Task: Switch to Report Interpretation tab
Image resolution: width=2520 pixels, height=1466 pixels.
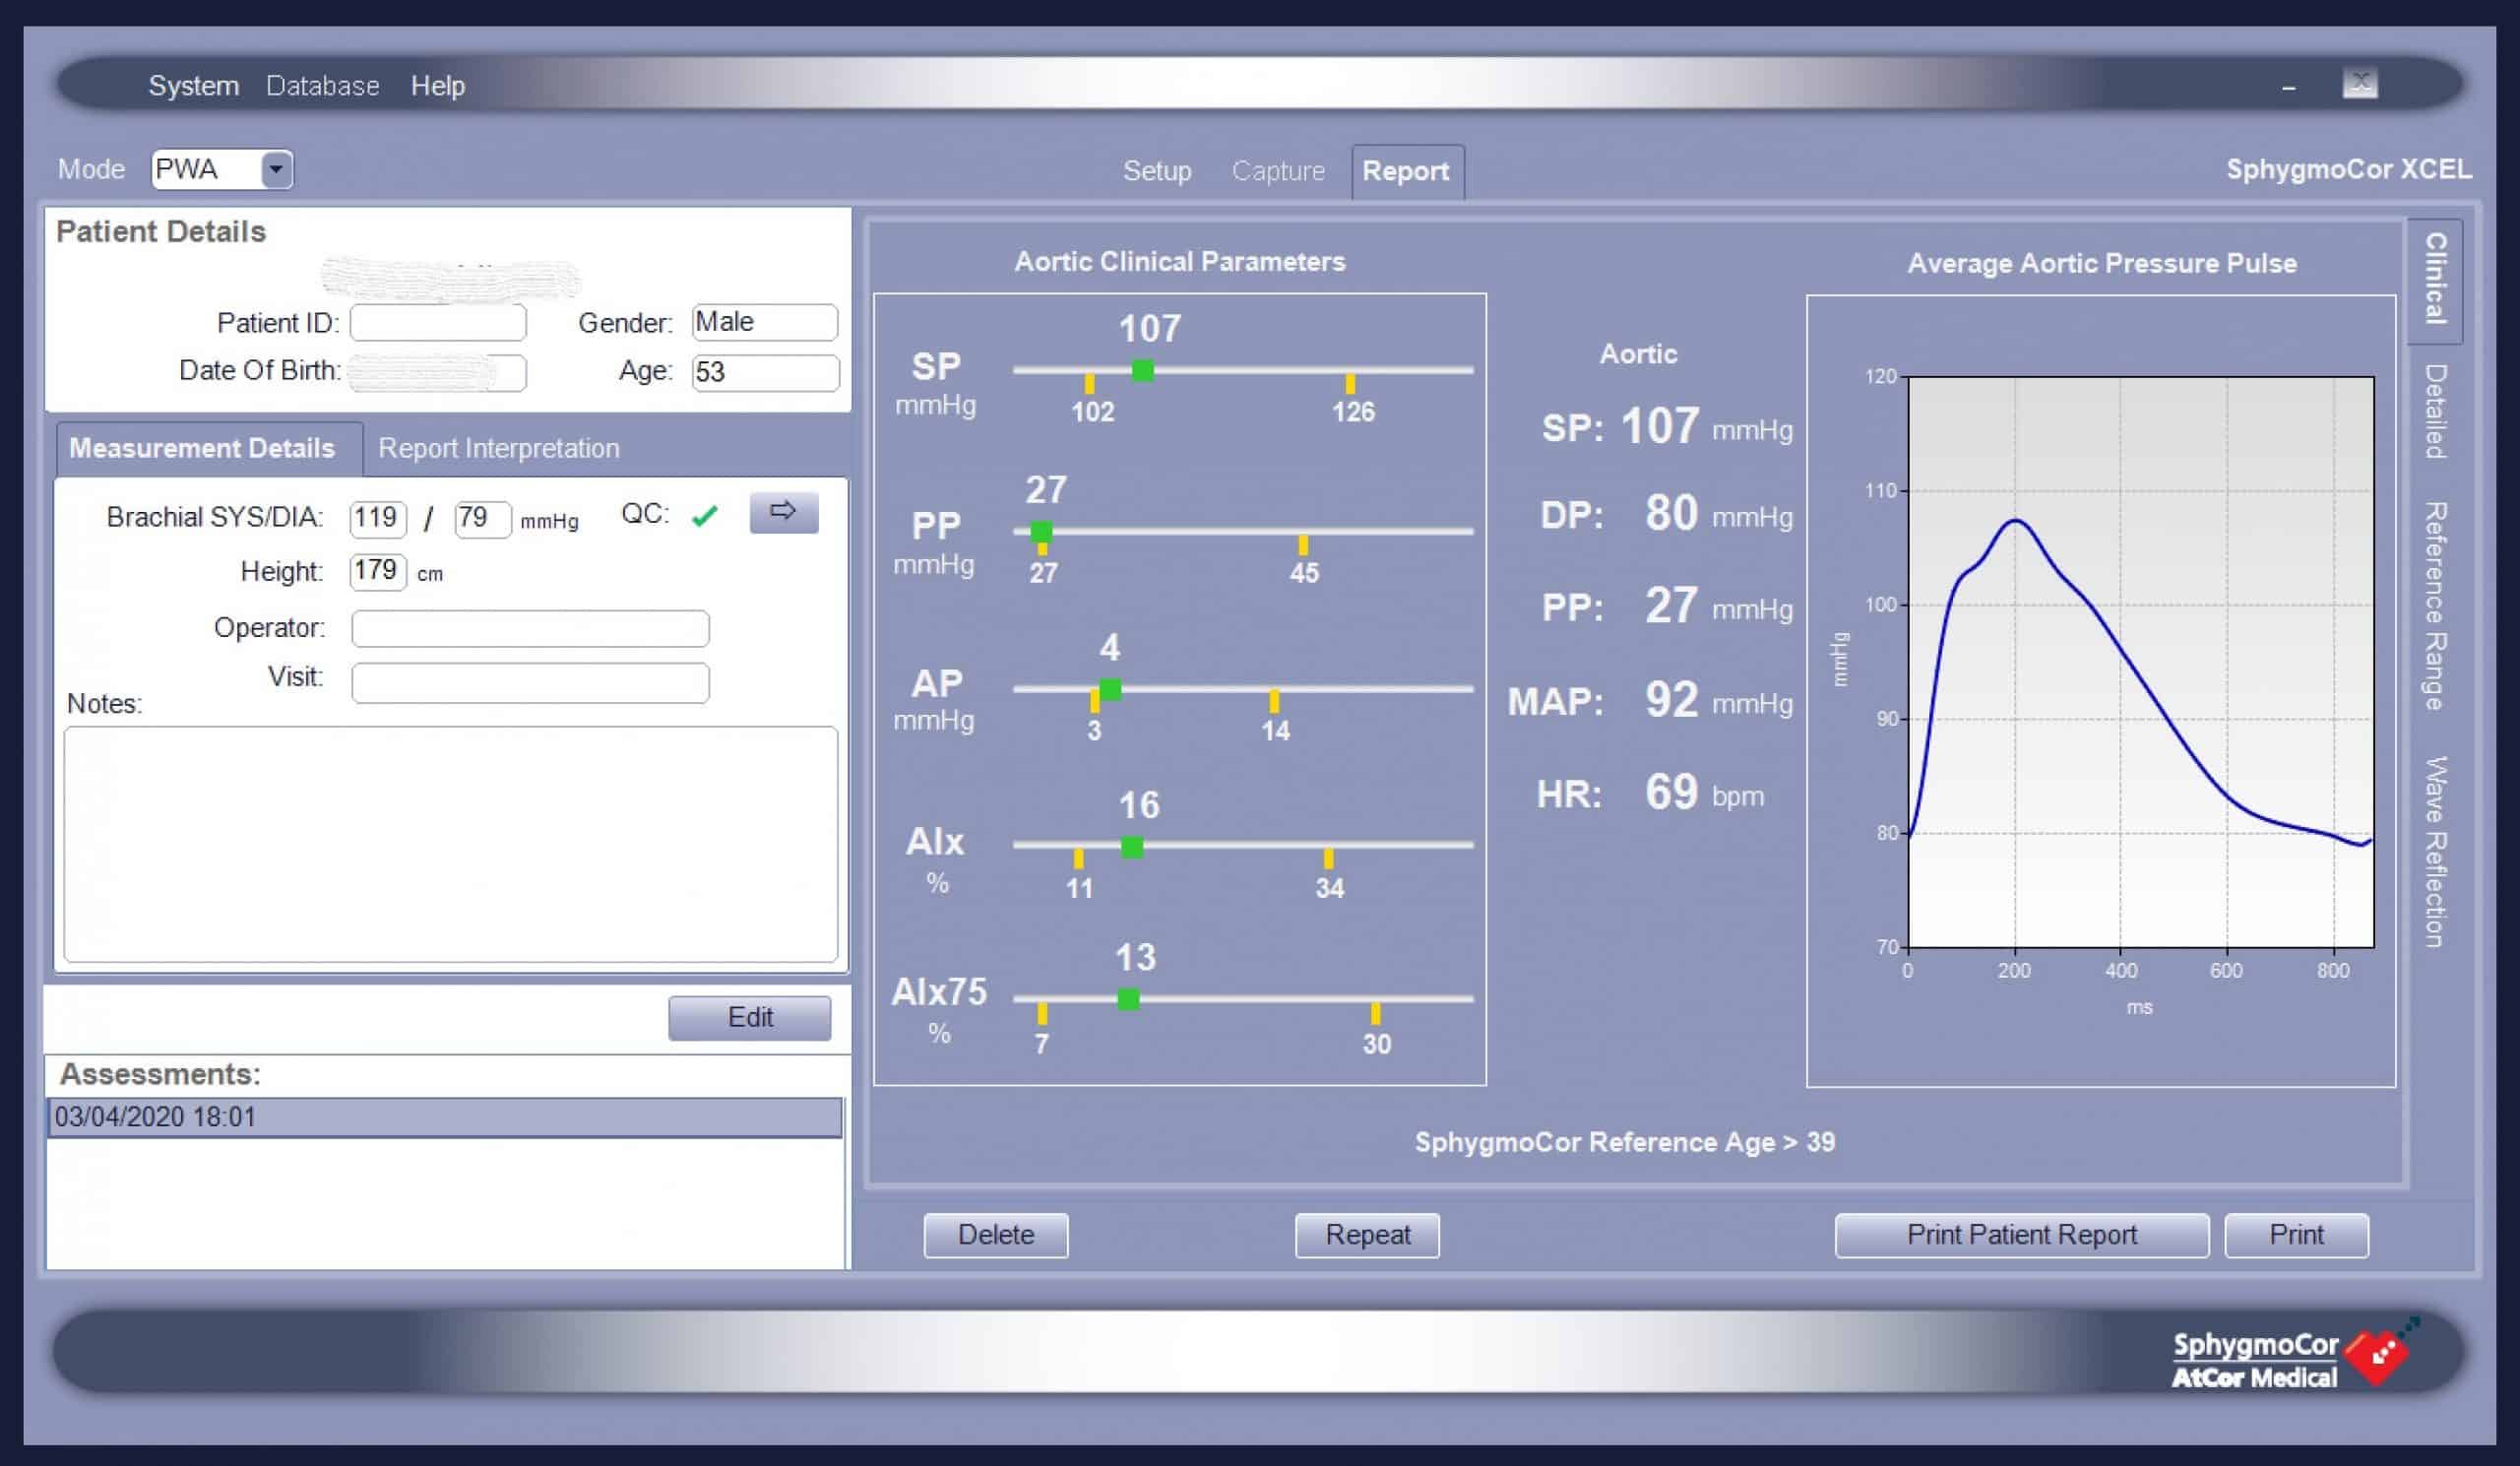Action: coord(498,448)
